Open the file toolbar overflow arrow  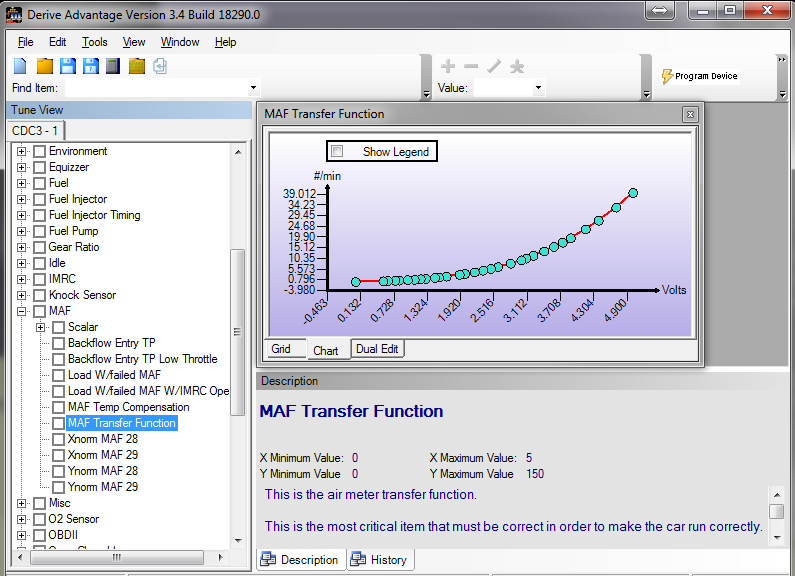(426, 94)
